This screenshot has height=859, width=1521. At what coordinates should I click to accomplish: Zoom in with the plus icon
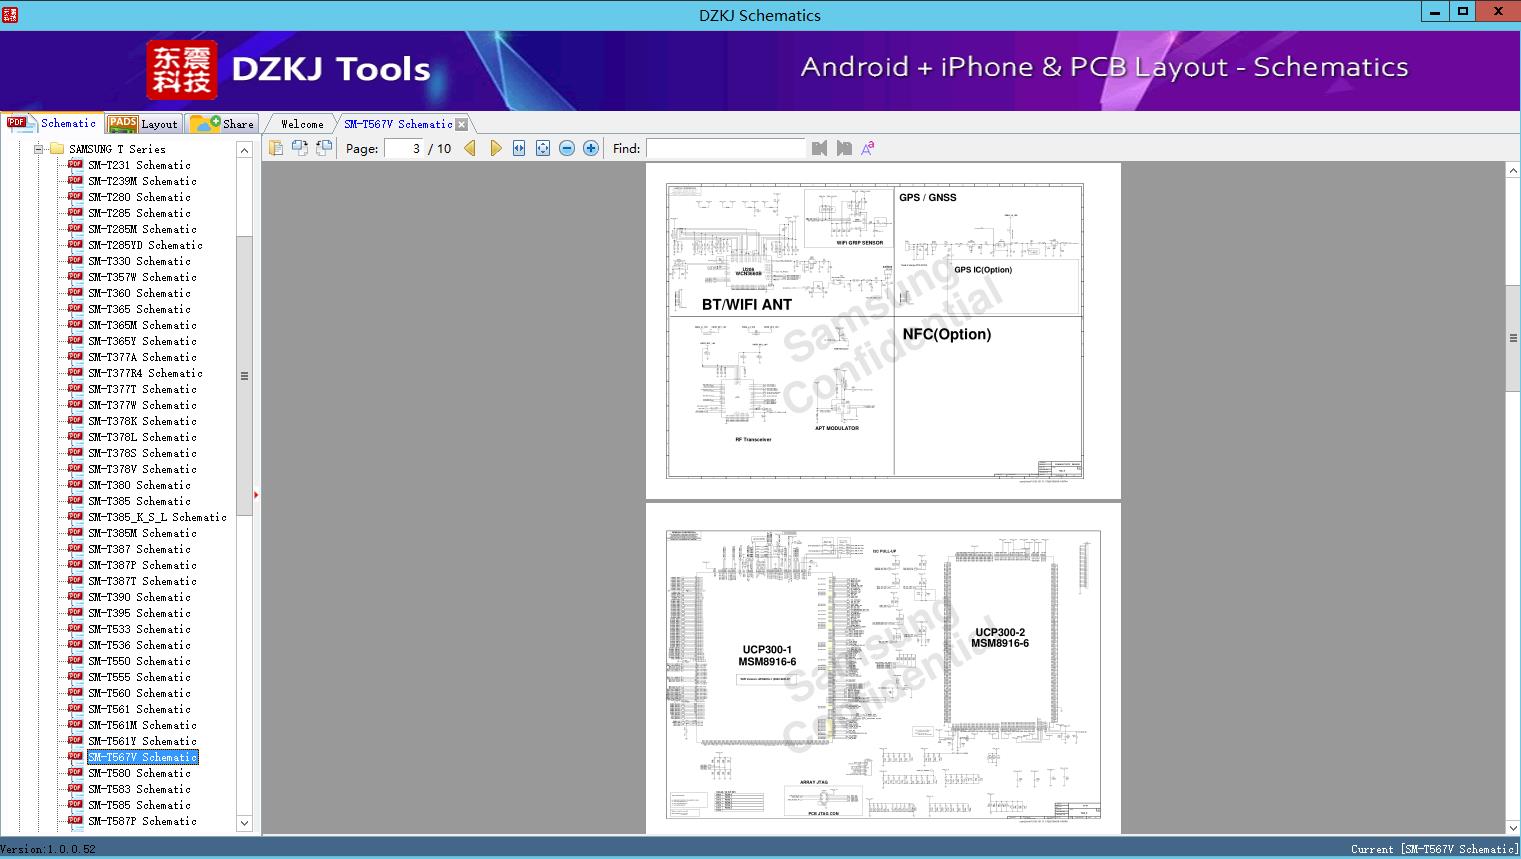[591, 148]
